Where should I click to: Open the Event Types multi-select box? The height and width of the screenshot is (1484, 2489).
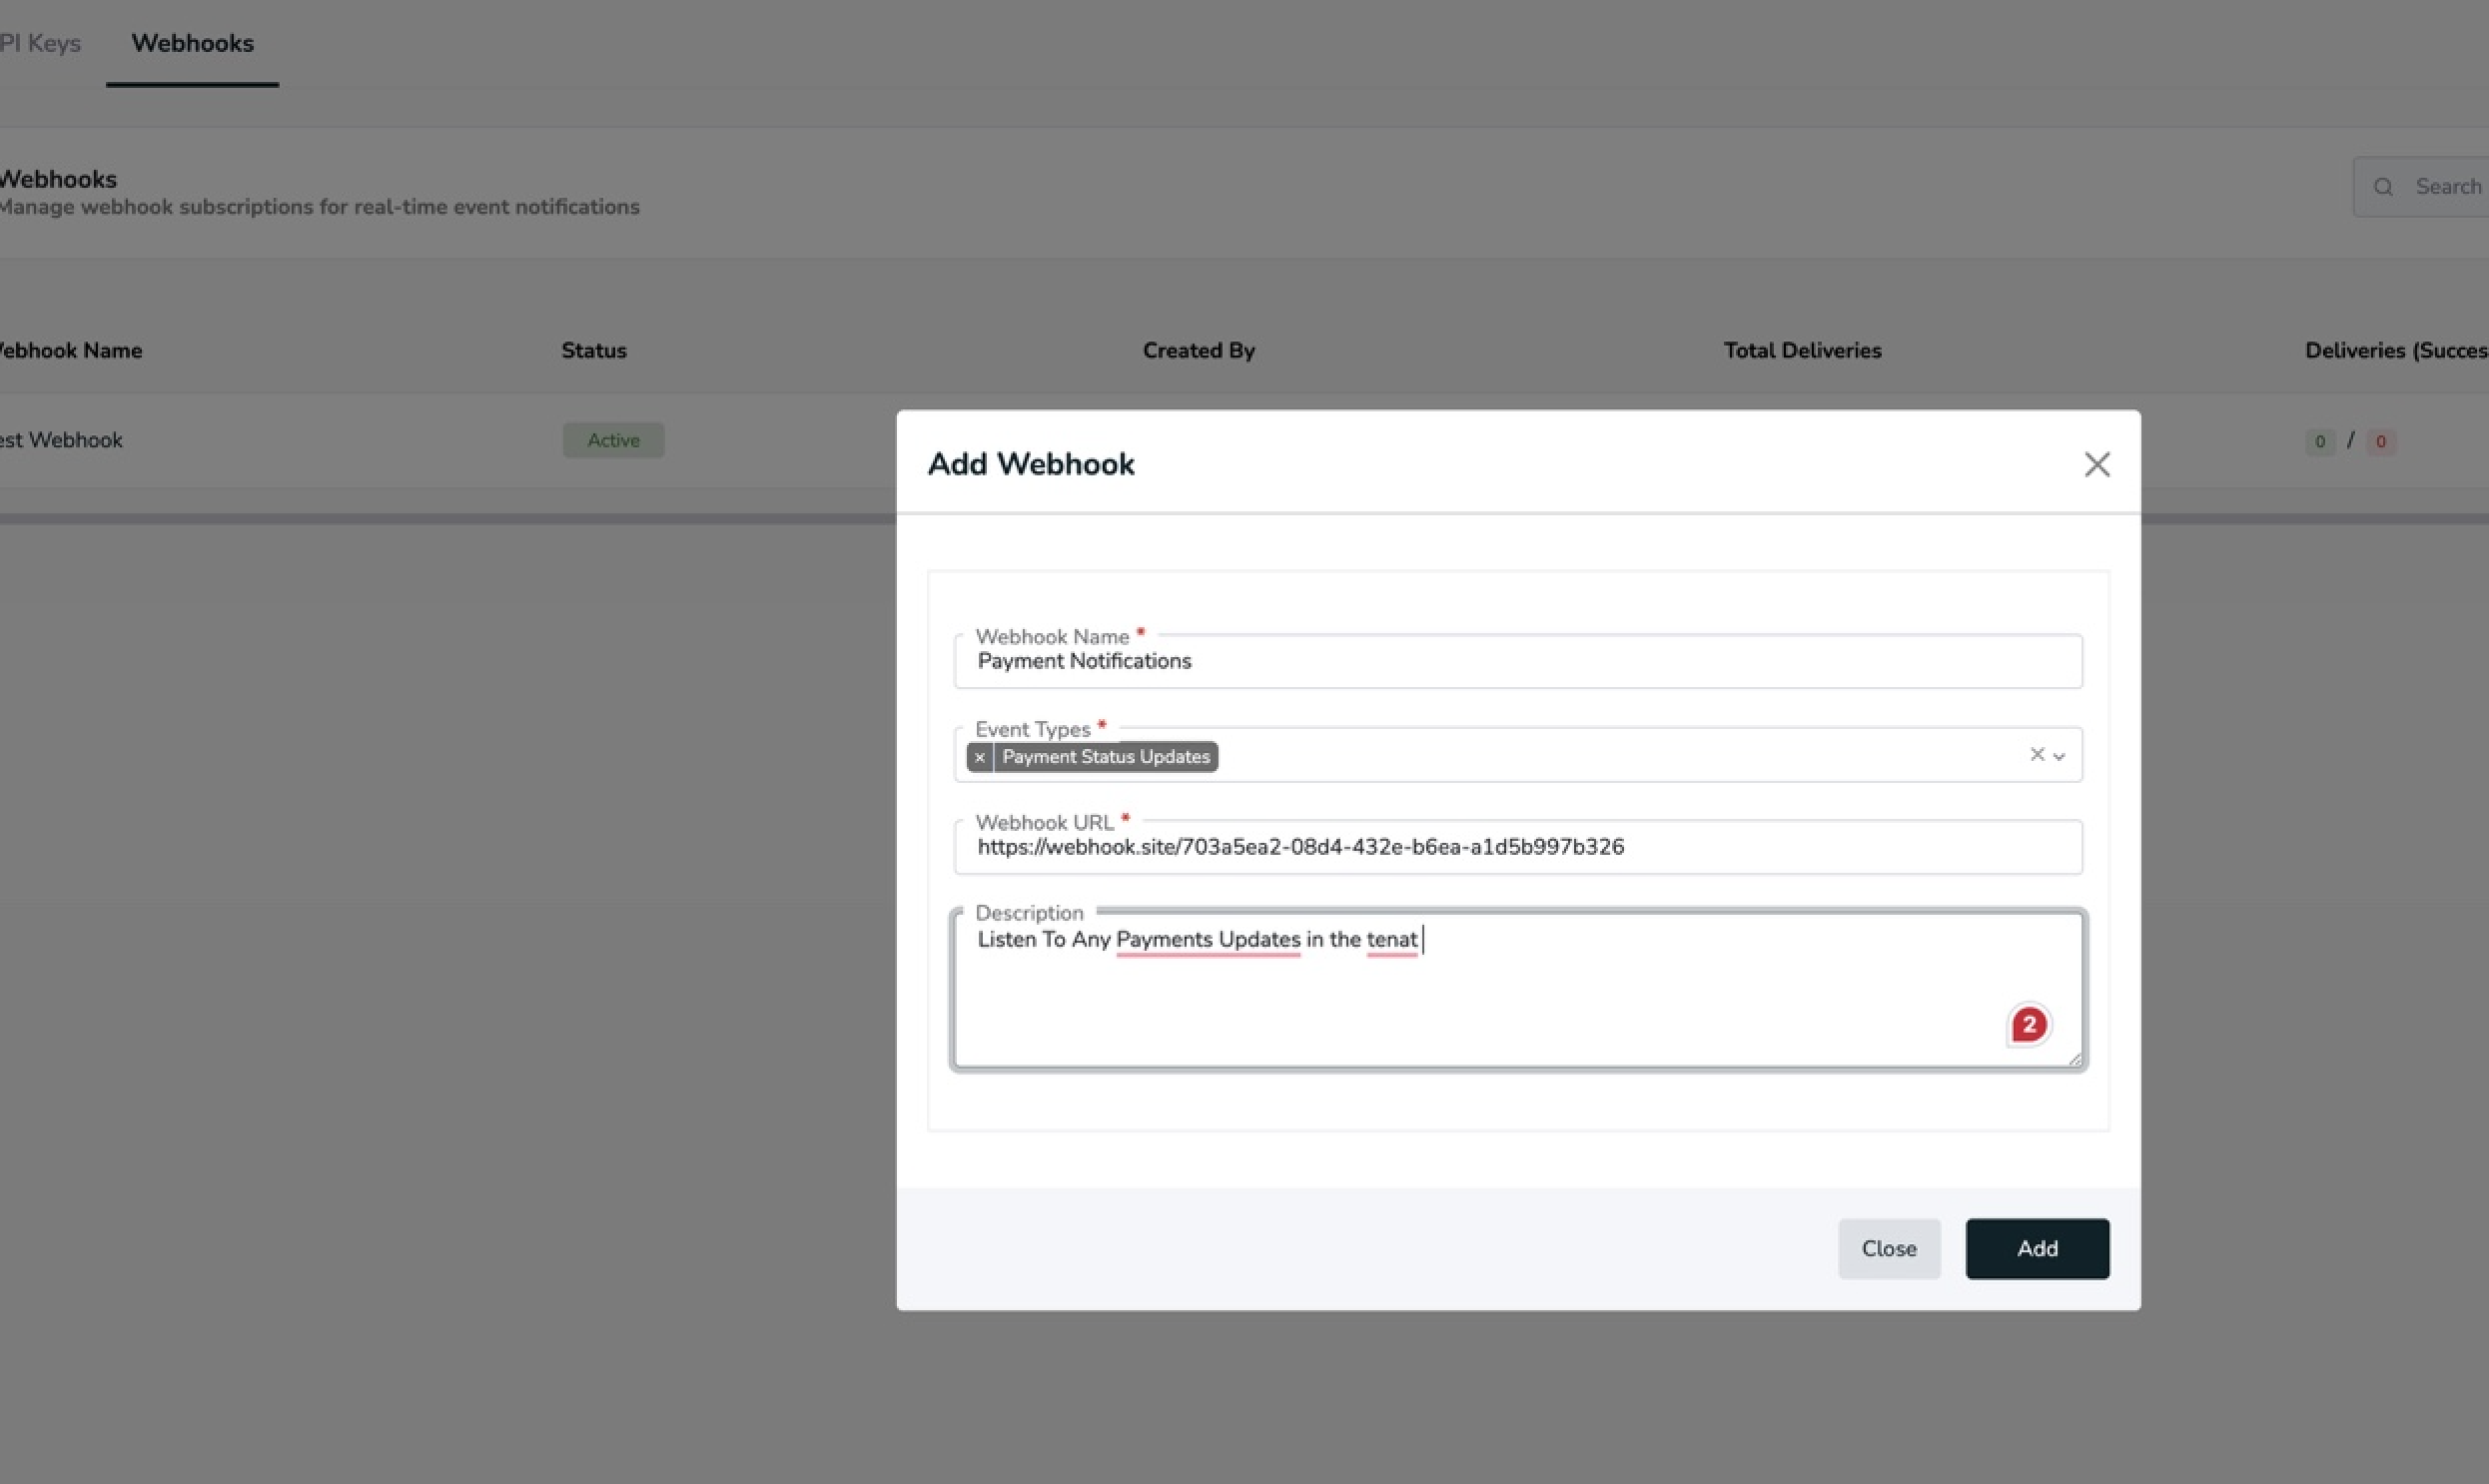point(1600,757)
